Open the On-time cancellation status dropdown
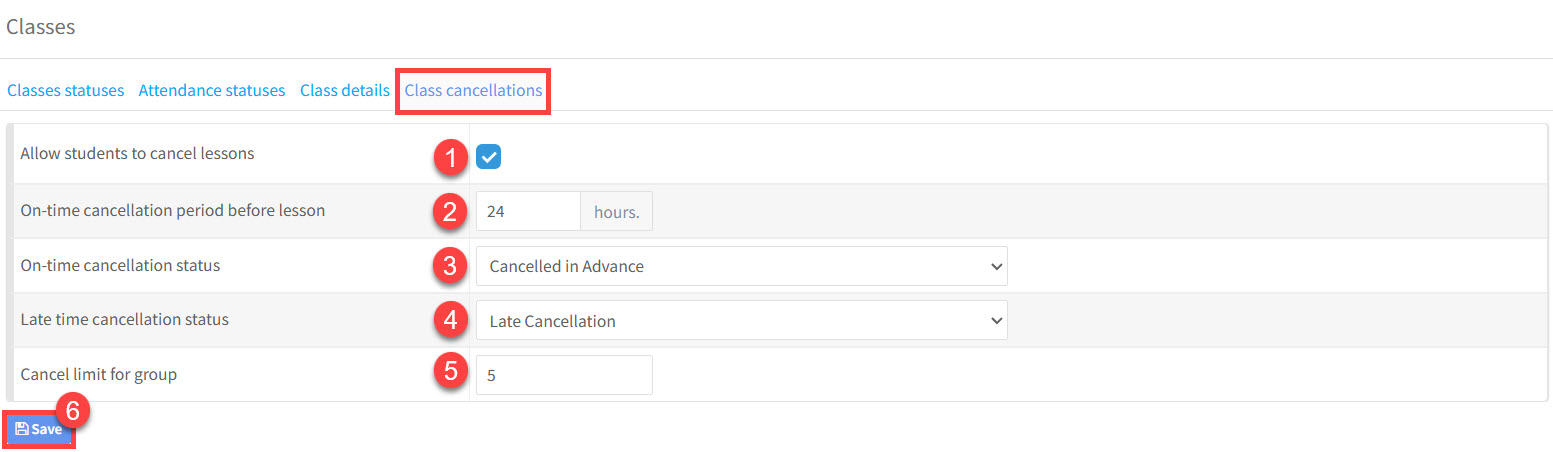 click(x=741, y=266)
